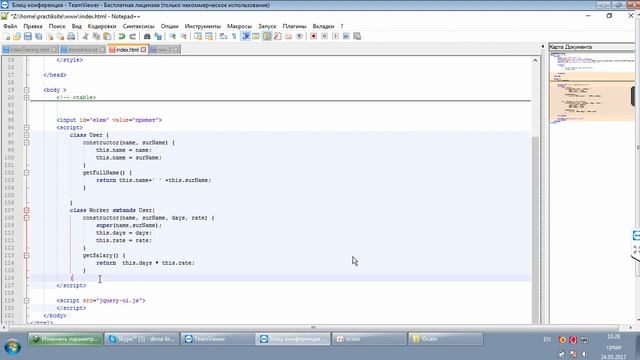Open Find with the binoculars icon
The width and height of the screenshot is (640, 360).
147,36
